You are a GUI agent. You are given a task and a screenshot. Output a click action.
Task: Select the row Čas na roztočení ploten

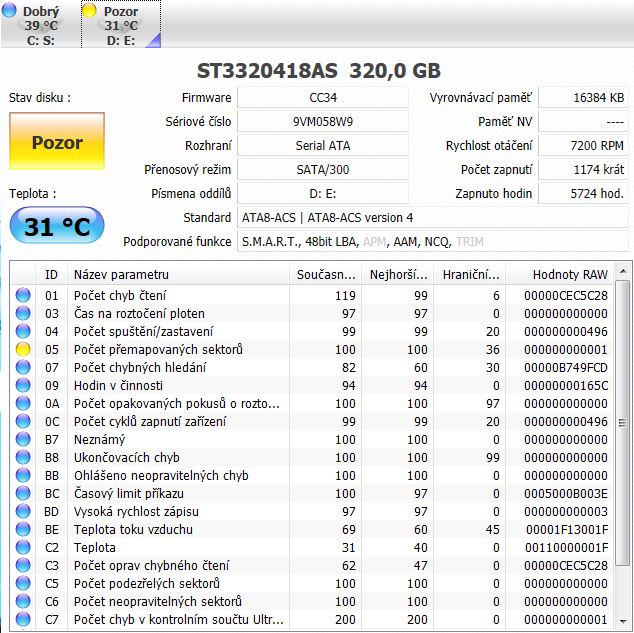click(x=311, y=313)
